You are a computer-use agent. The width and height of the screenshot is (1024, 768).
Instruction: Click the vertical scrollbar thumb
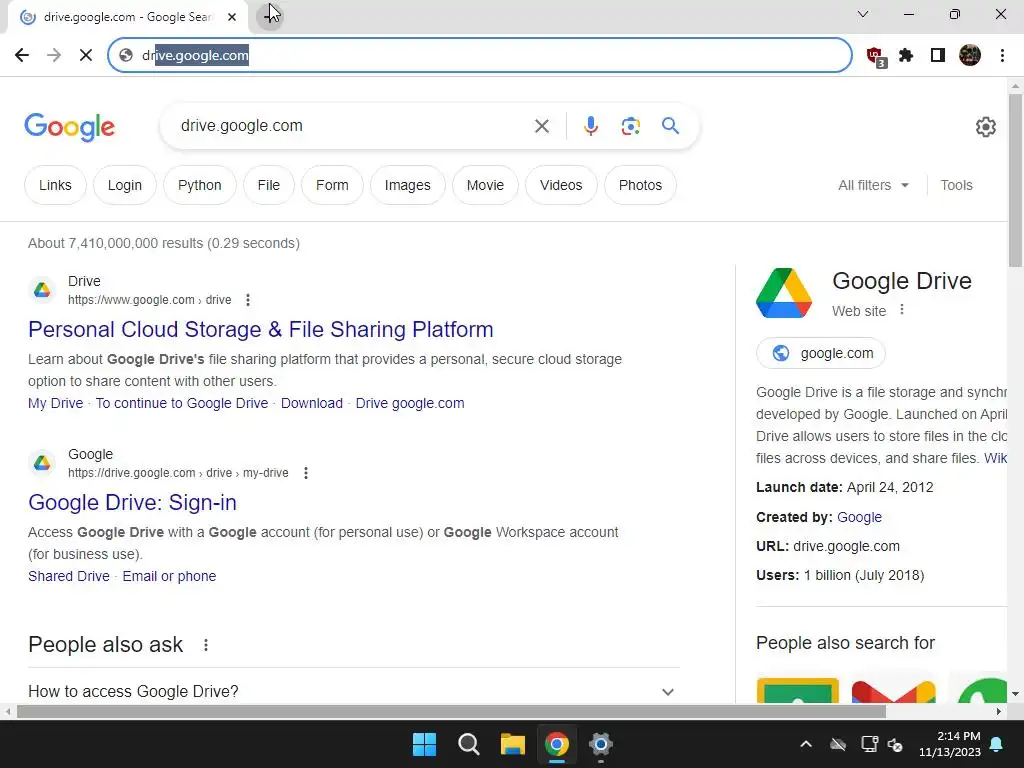coord(1015,180)
